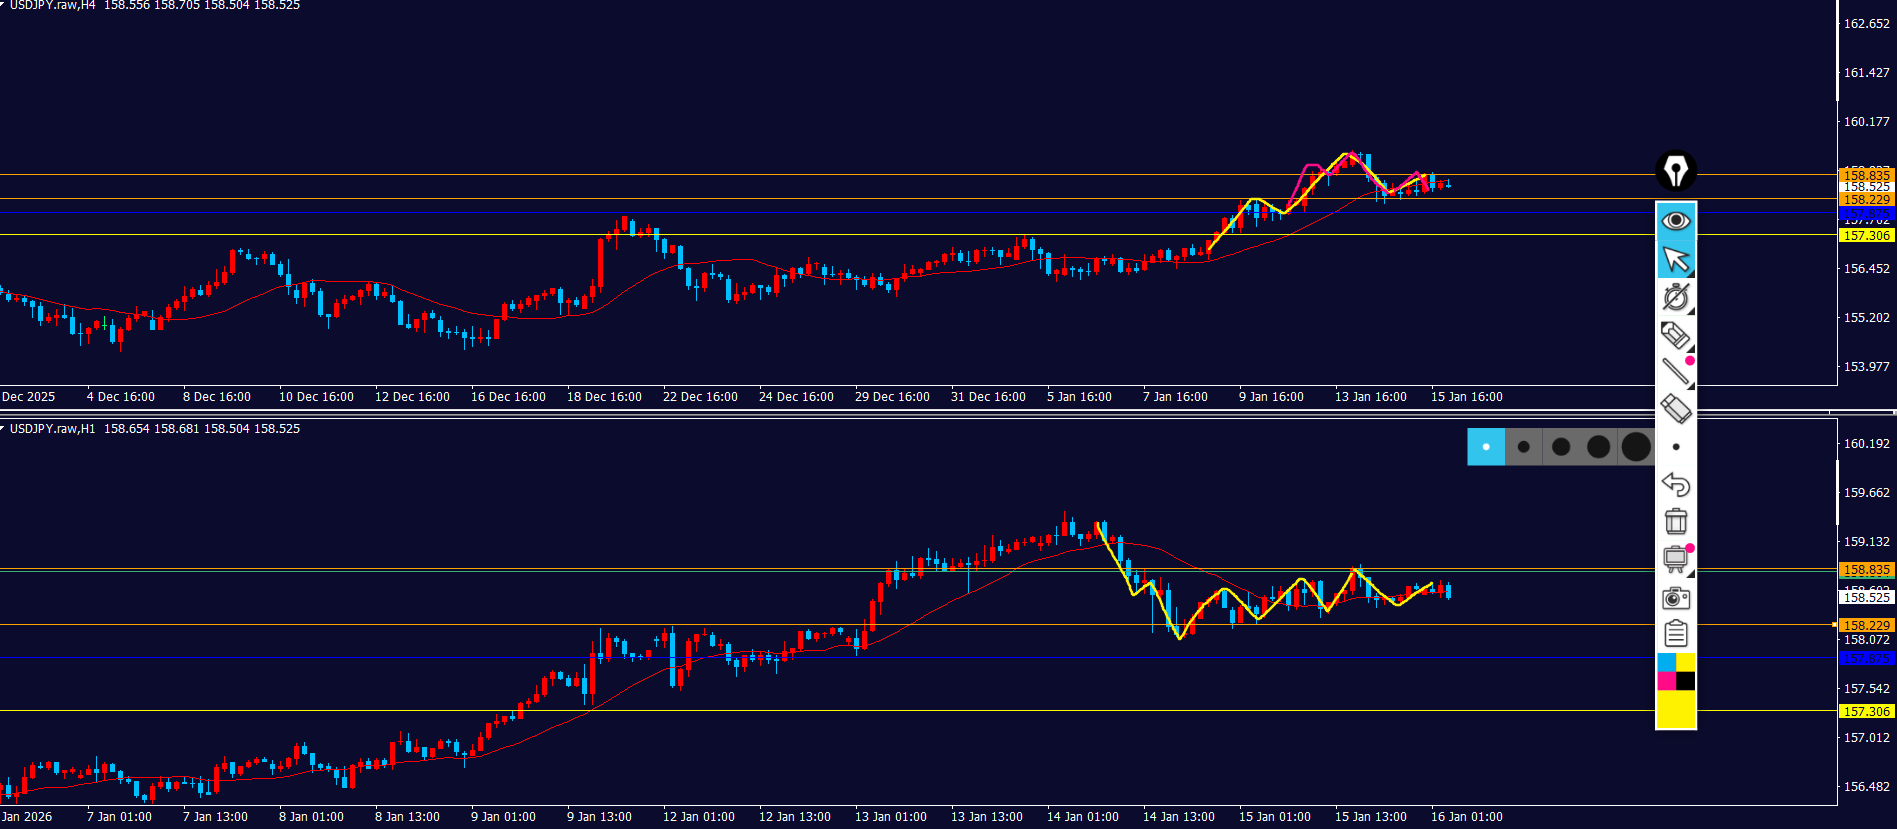Select the highlighter tool
1897x829 pixels.
1676,335
